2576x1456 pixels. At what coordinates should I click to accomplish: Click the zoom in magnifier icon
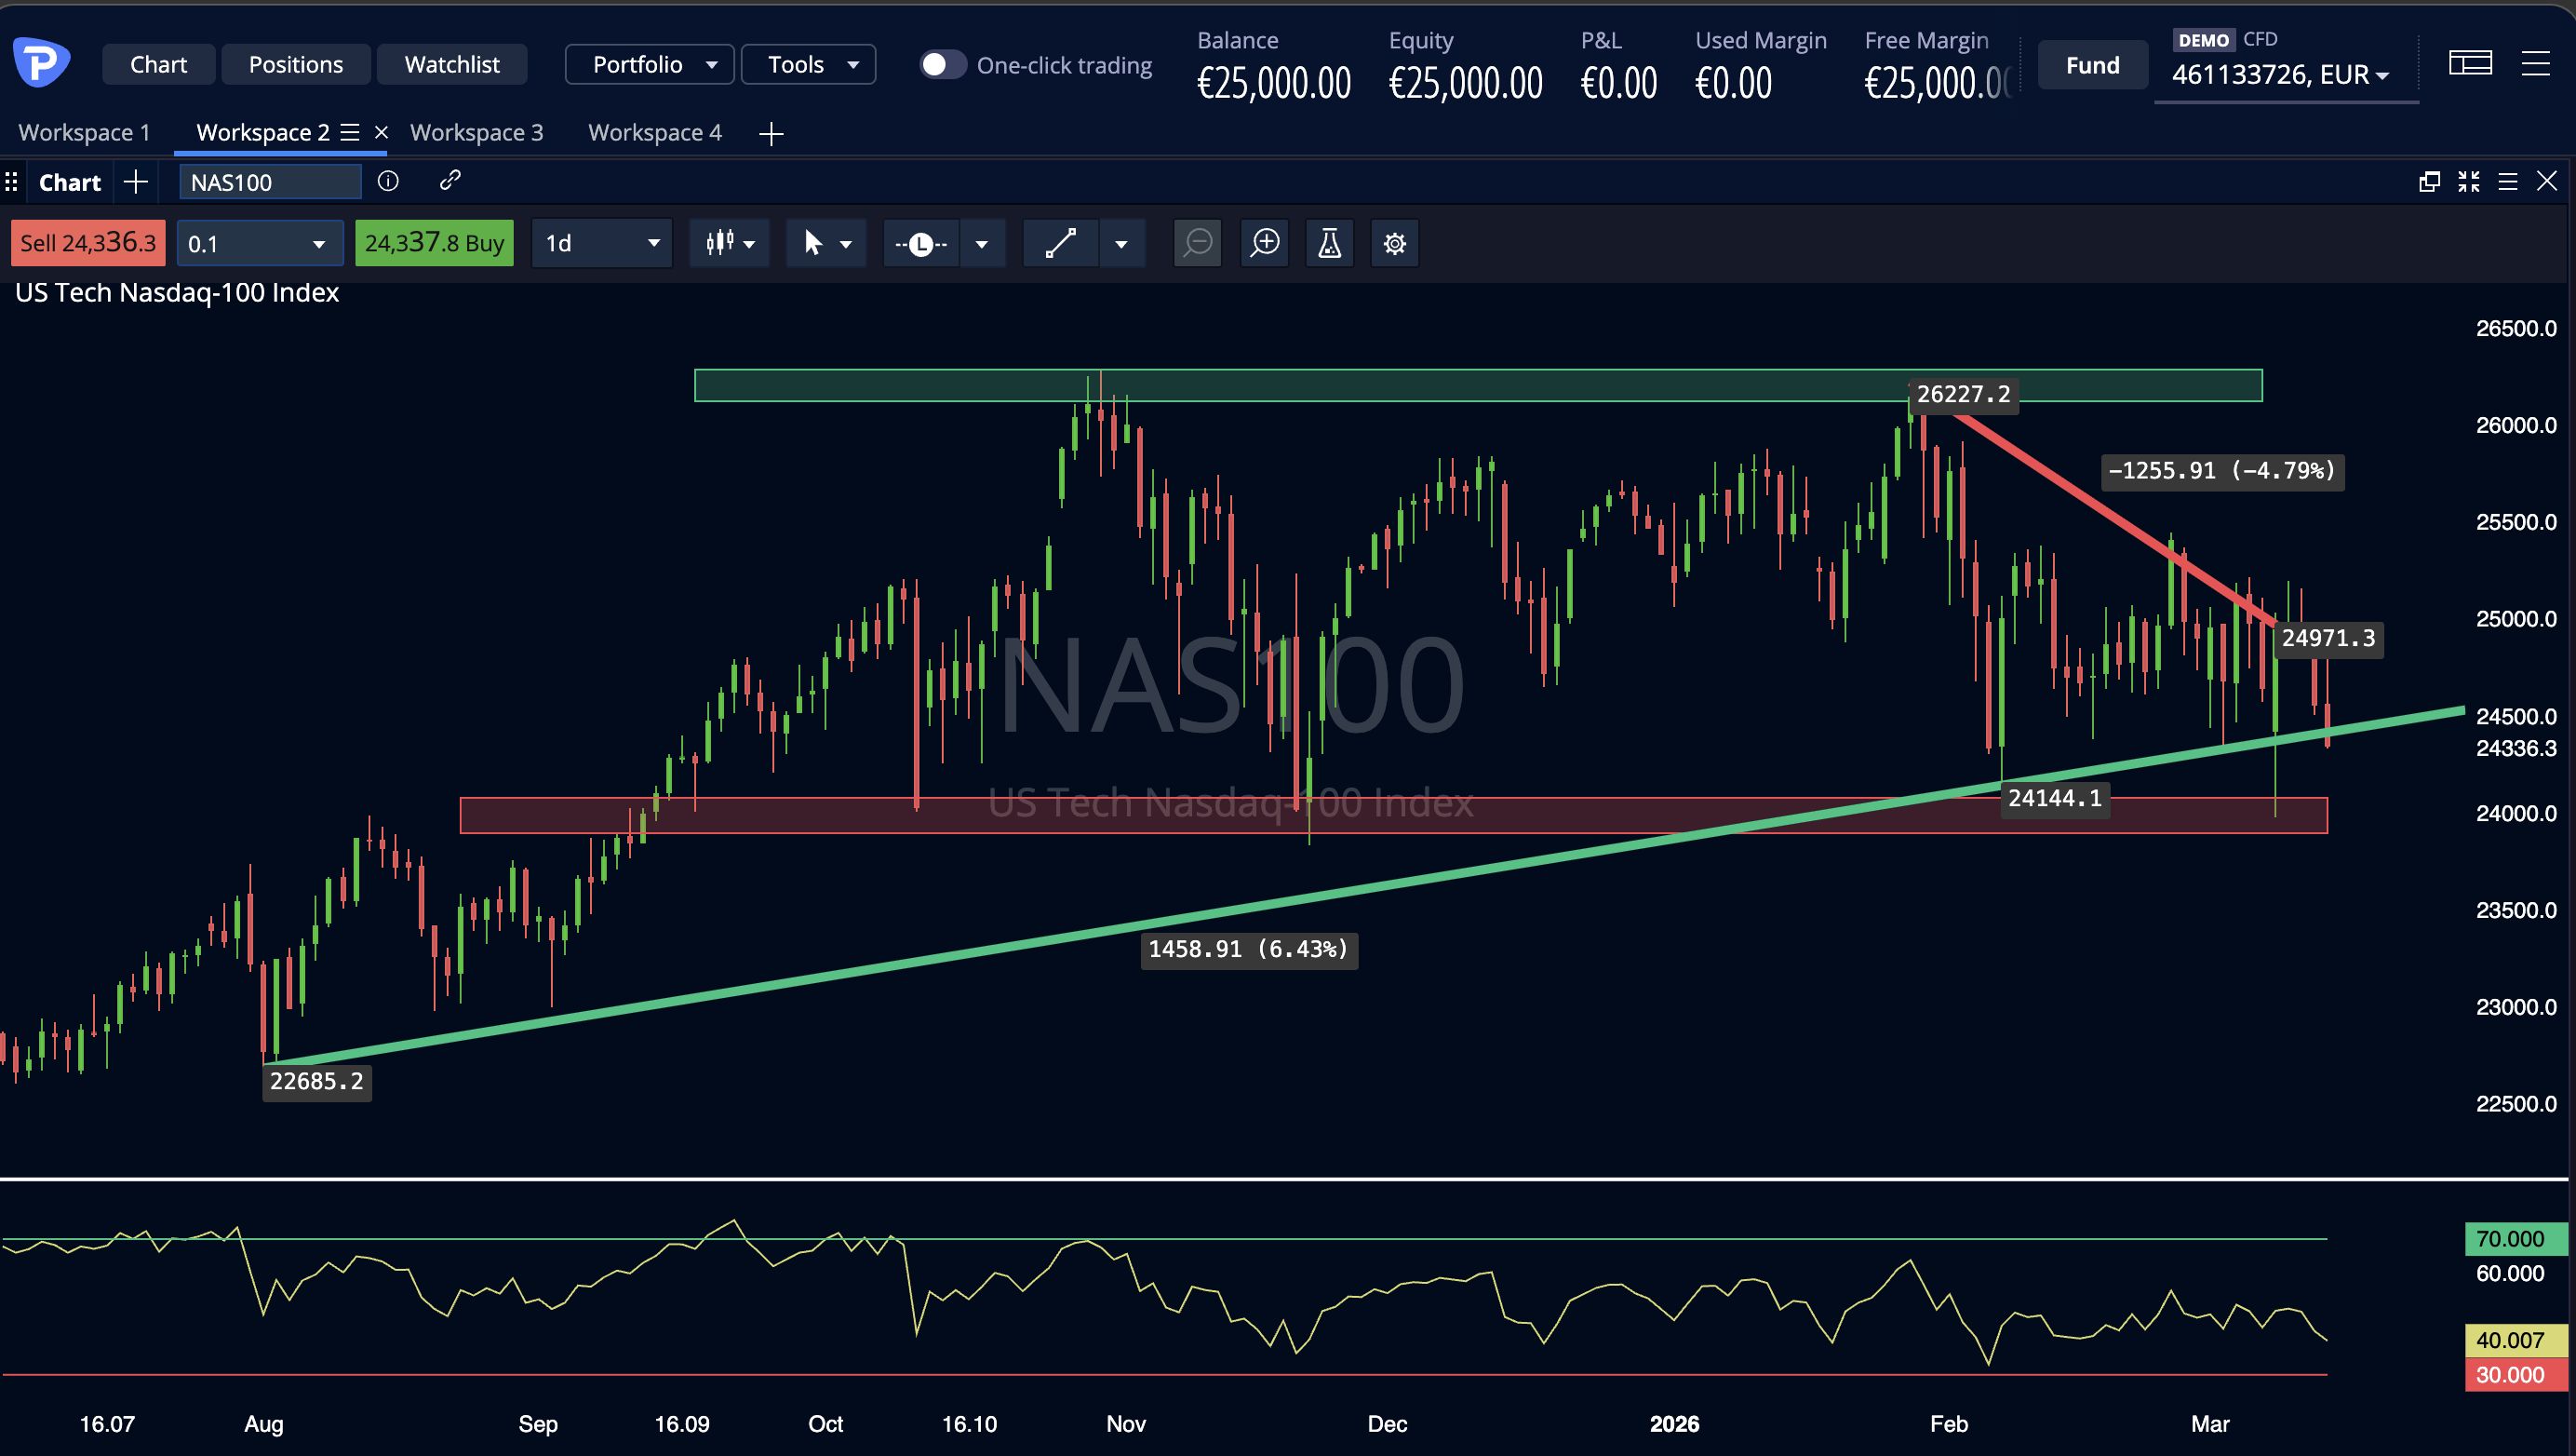(x=1265, y=243)
